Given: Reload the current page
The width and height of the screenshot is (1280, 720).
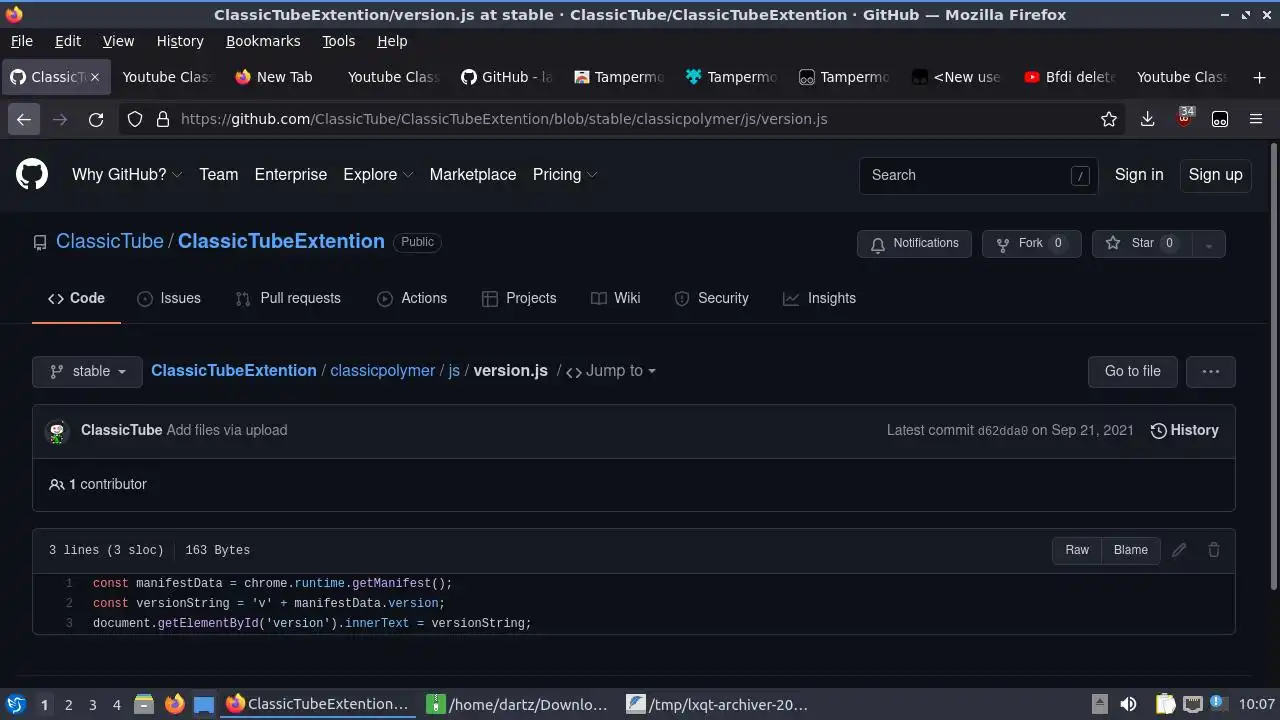Looking at the screenshot, I should (x=96, y=119).
